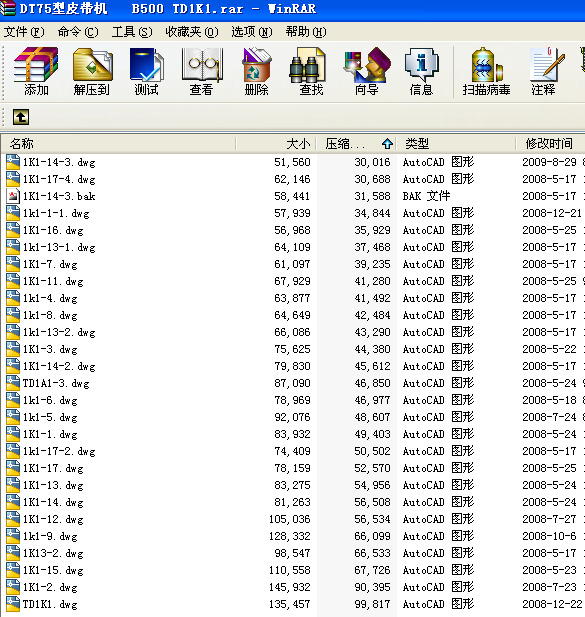585x617 pixels.
Task: Click the icon of TD1A1-3.dwg
Action: click(x=13, y=383)
